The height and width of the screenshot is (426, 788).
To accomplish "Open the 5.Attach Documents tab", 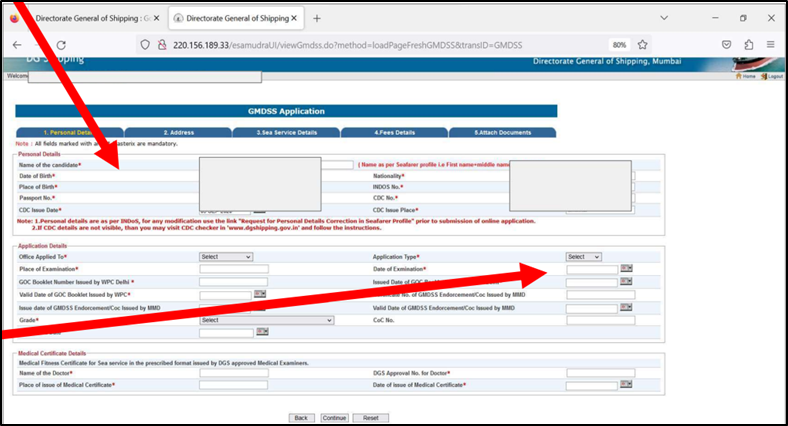I will pos(503,133).
